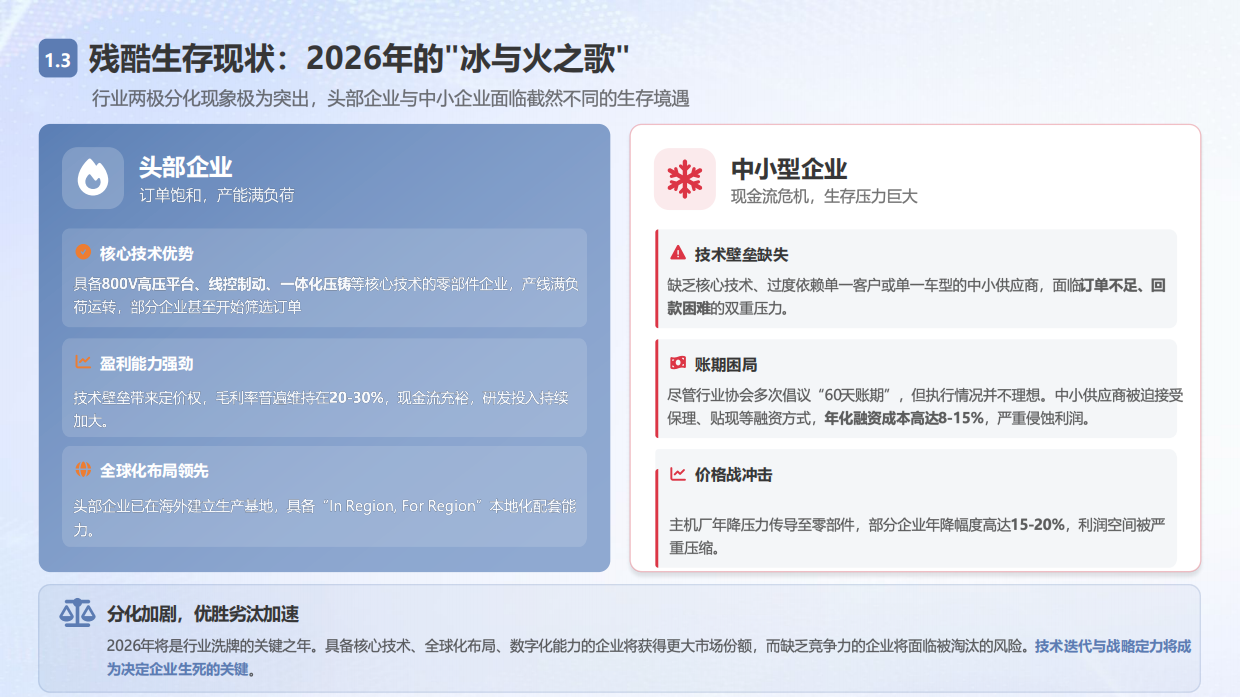1240x697 pixels.
Task: Click the paragraph mentioning 800V高压平台
Action: click(326, 296)
